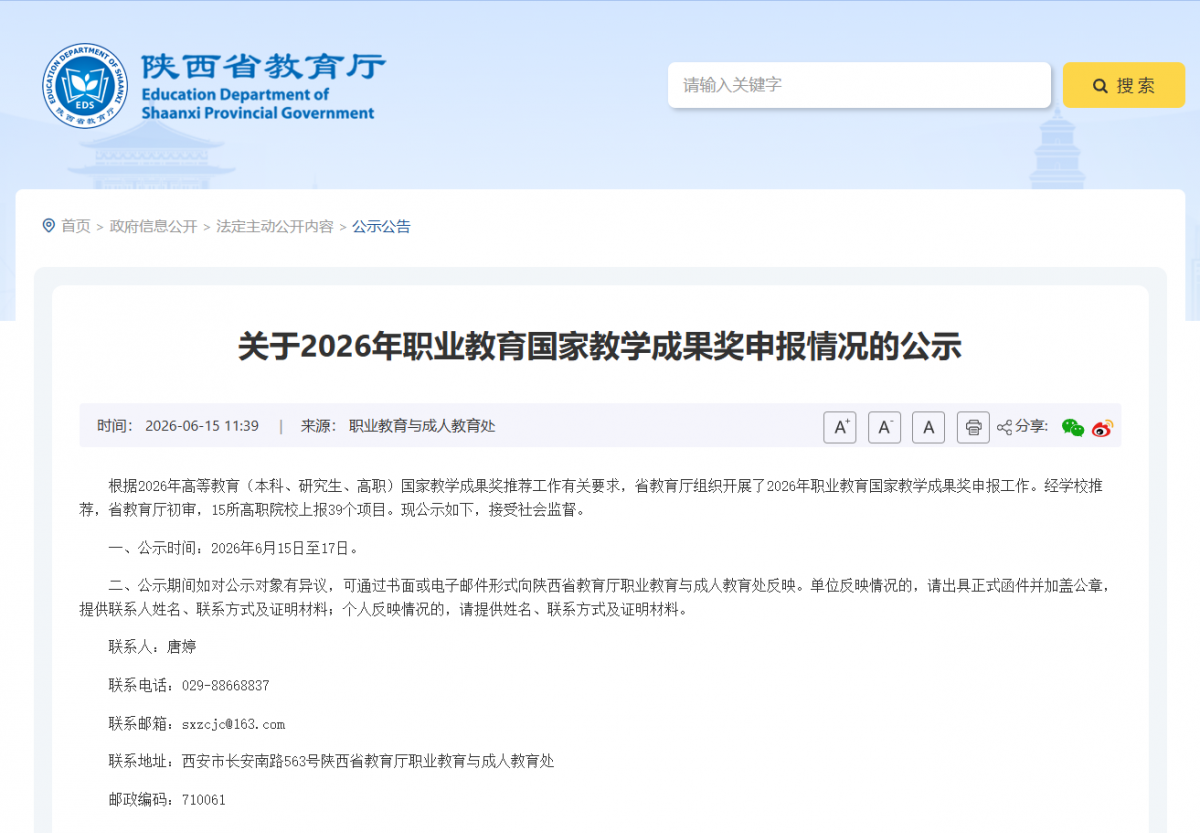Go to 首页 in the breadcrumb
Image resolution: width=1200 pixels, height=833 pixels.
(76, 227)
